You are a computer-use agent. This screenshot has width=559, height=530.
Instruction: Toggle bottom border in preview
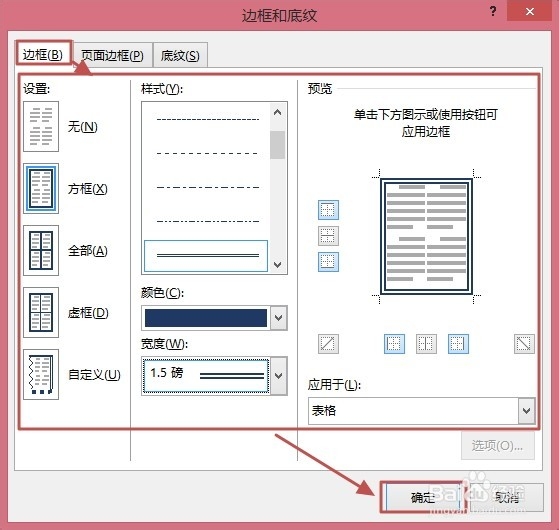[328, 262]
